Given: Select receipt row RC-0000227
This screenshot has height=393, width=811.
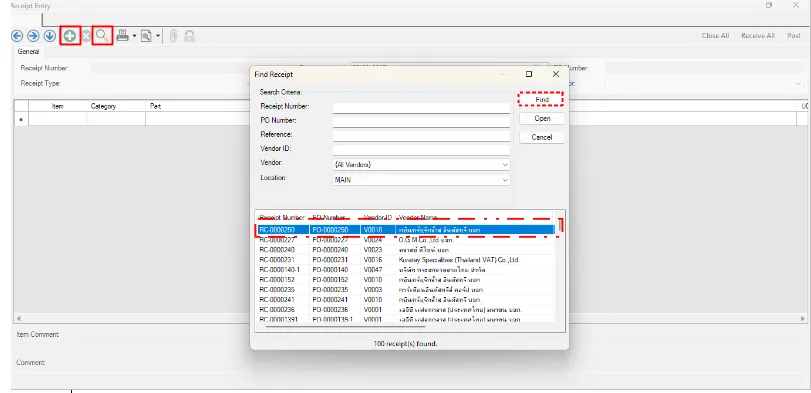Looking at the screenshot, I should (405, 240).
